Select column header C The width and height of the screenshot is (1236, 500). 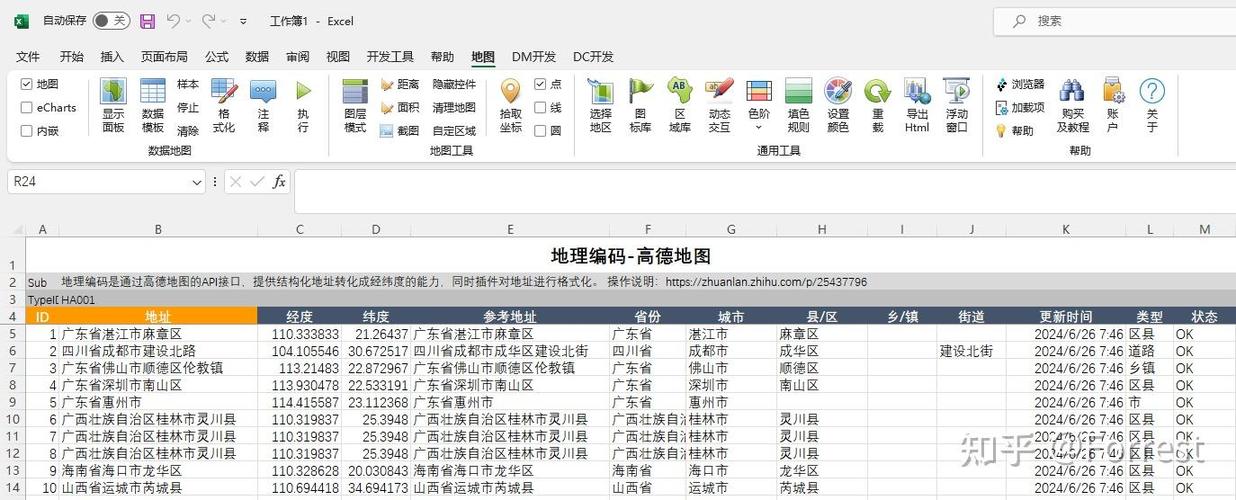[300, 230]
